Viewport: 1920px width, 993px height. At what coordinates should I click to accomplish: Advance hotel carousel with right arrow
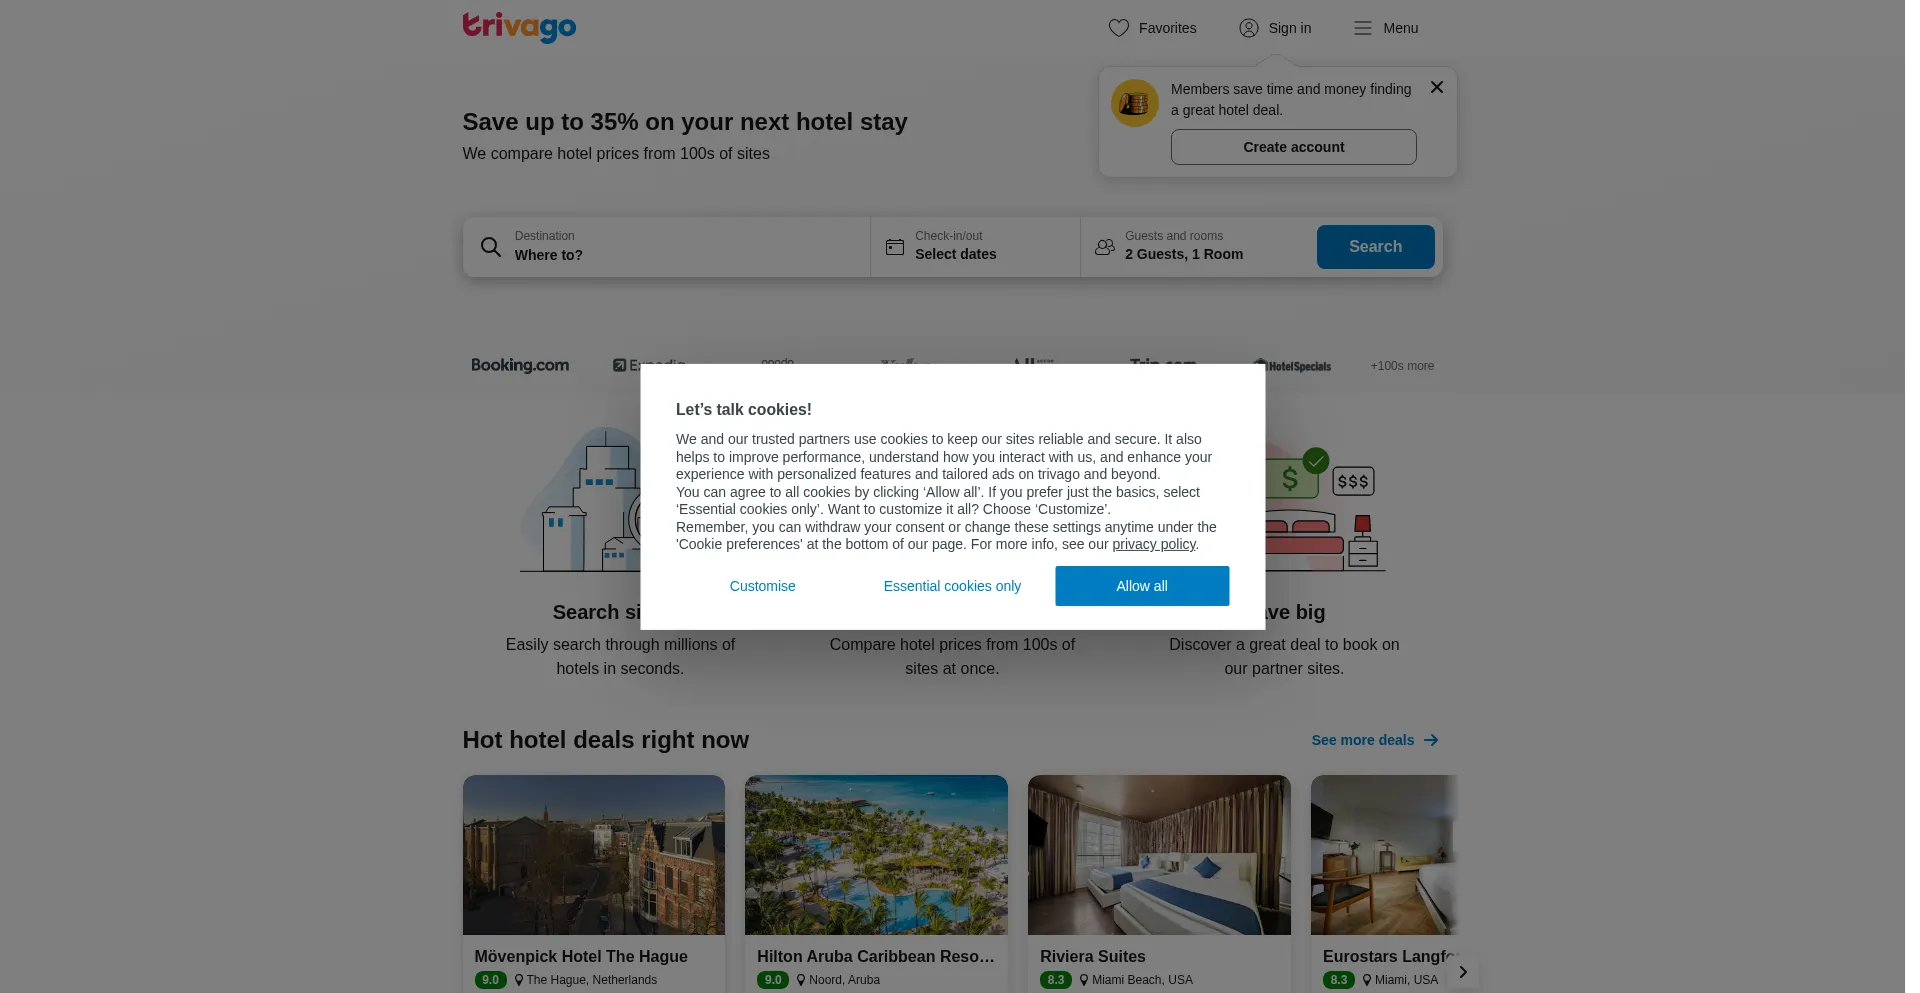point(1462,972)
